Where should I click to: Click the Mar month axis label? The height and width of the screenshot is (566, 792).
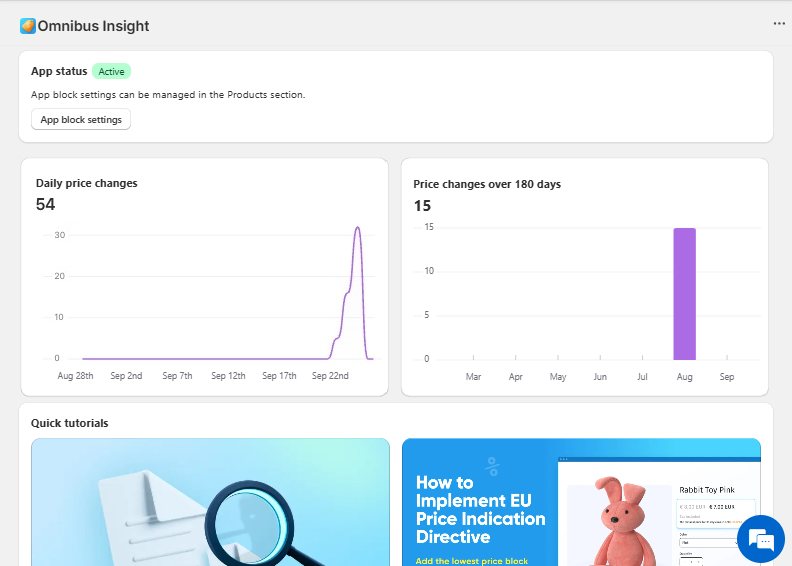[x=474, y=377]
